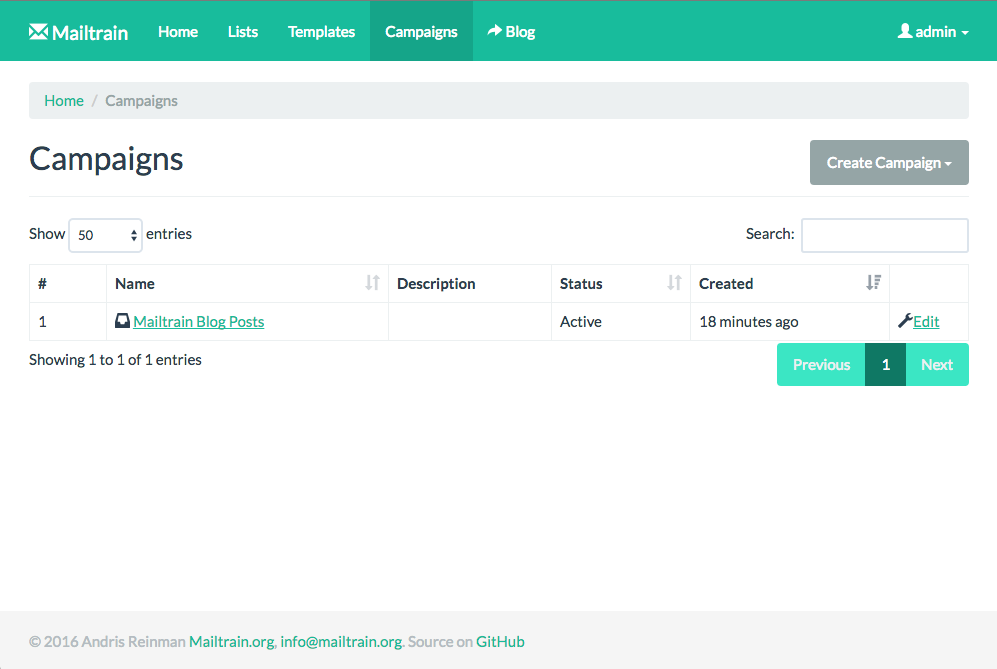
Task: Open the entries-per-page select showing 50
Action: point(105,235)
